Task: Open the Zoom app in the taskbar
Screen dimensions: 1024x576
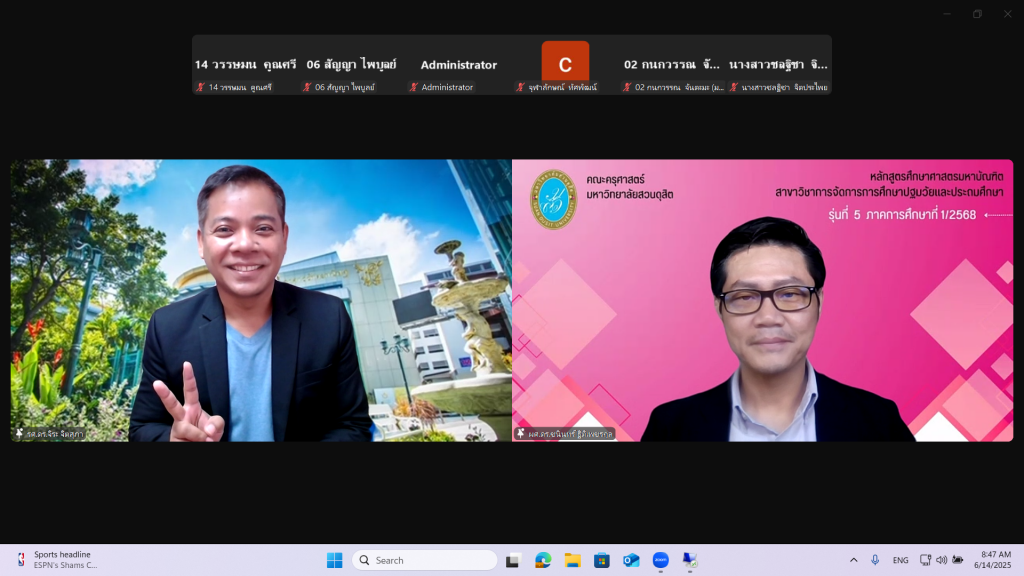Action: (x=660, y=560)
